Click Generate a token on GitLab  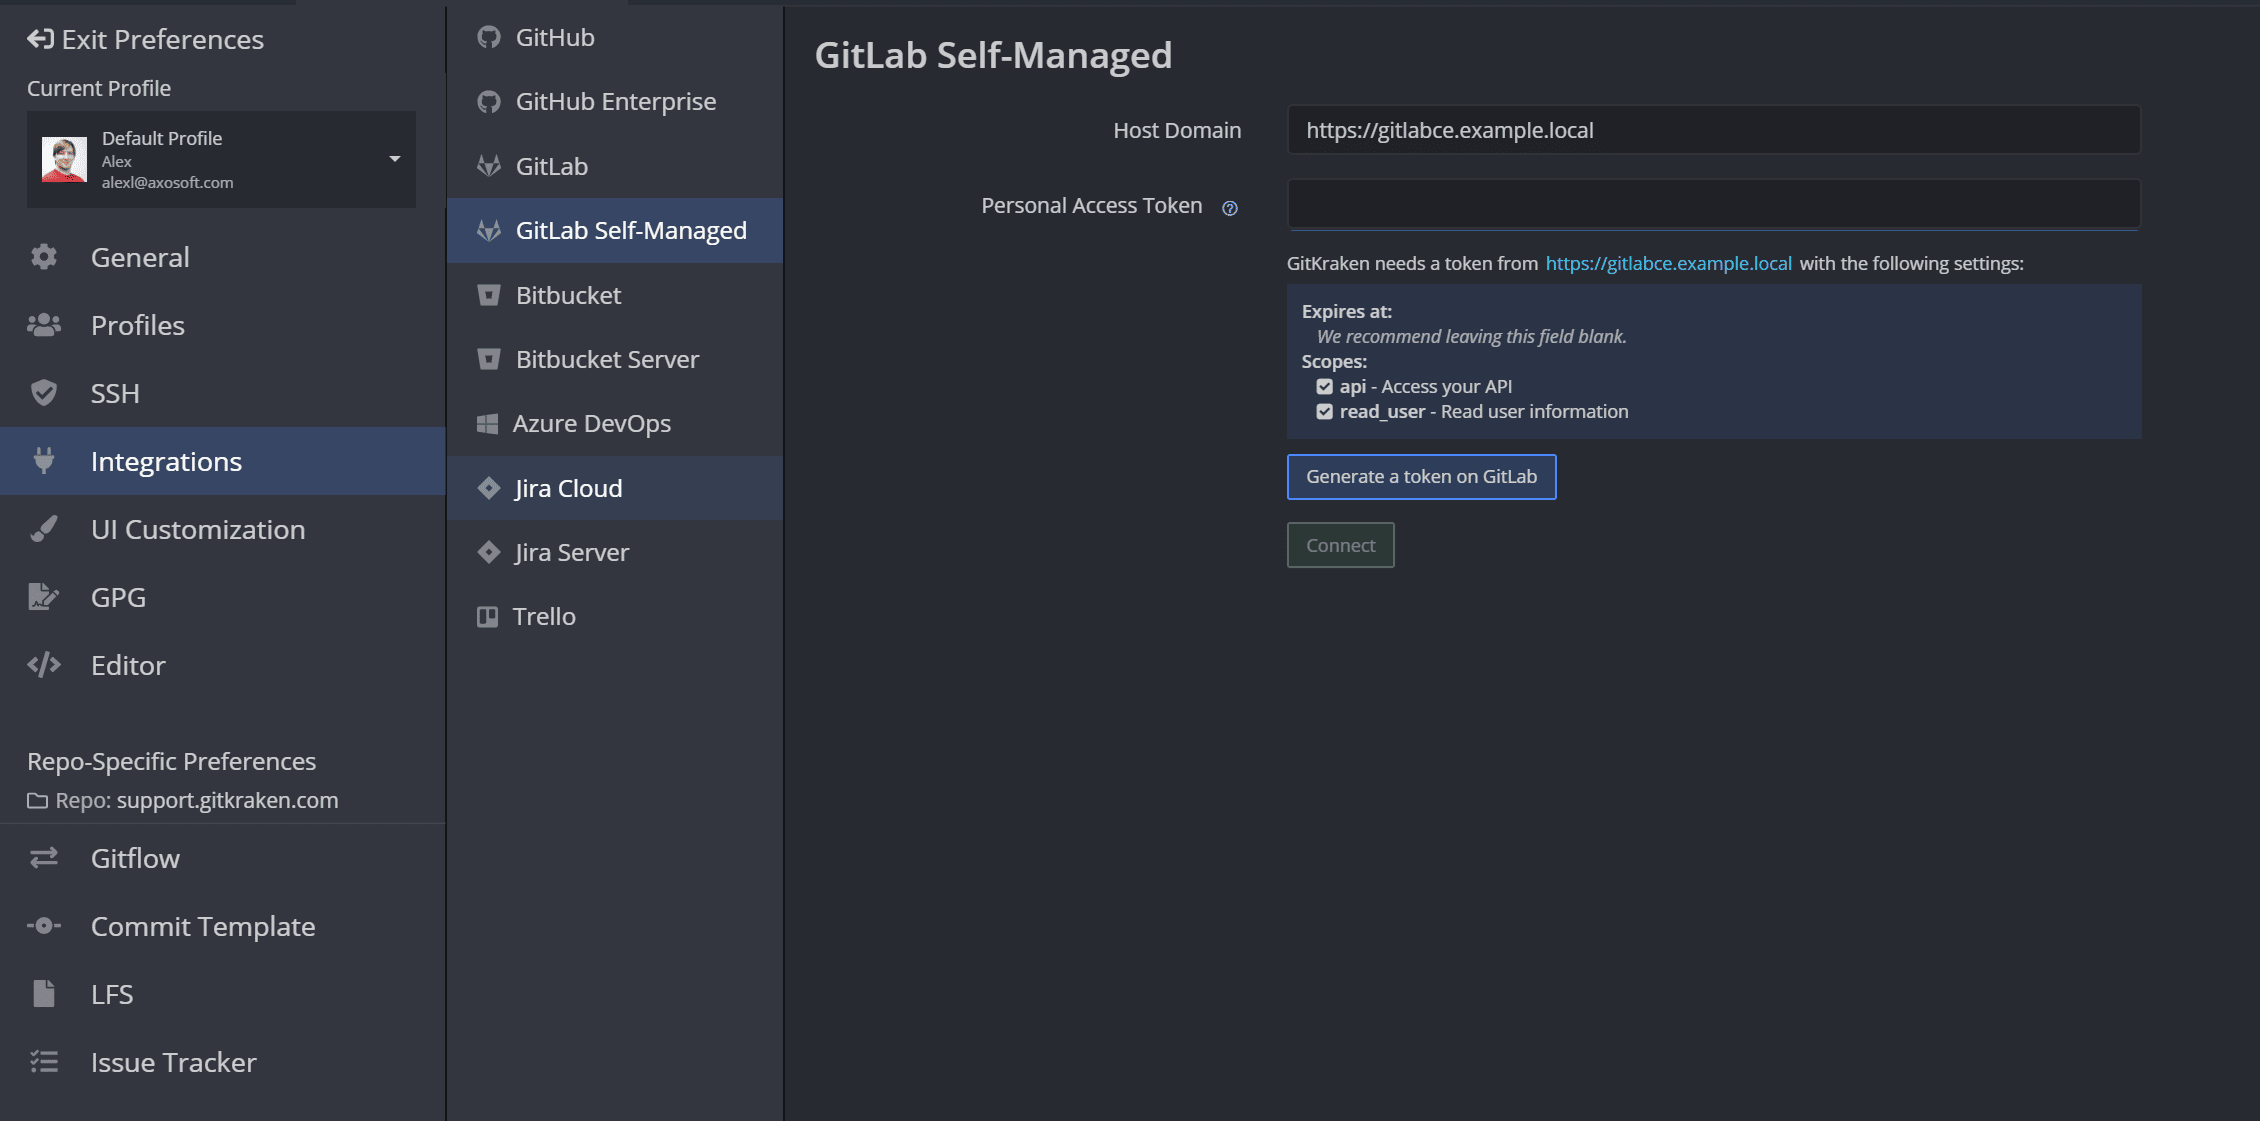(1420, 477)
